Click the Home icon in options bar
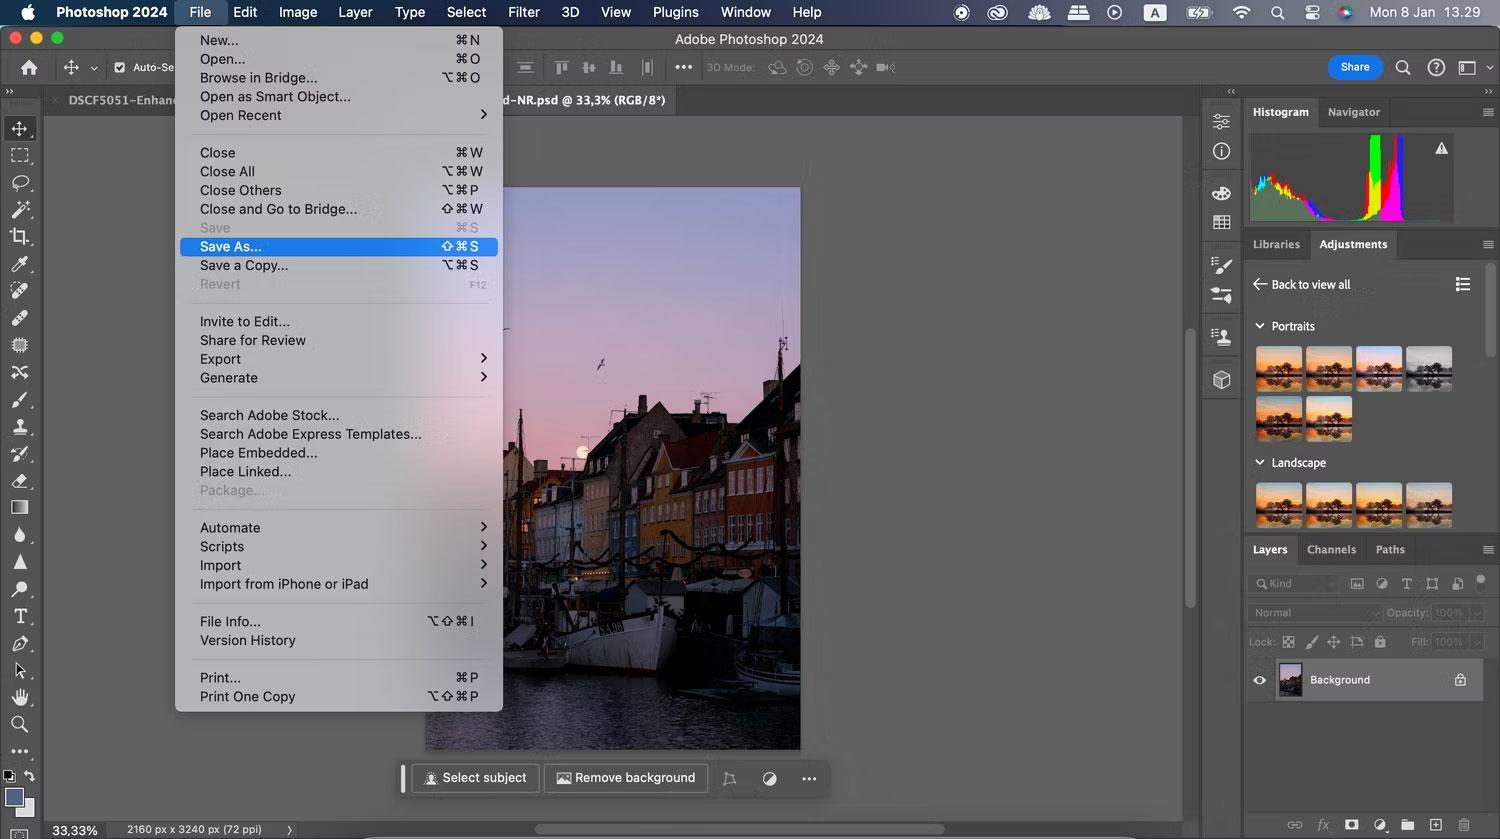 pyautogui.click(x=29, y=67)
